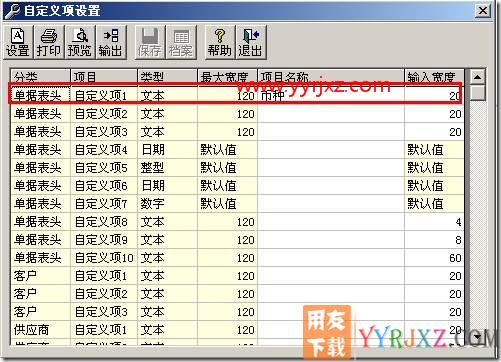The height and width of the screenshot is (362, 501).
Task: Click the 分类 column header
Action: click(x=41, y=77)
